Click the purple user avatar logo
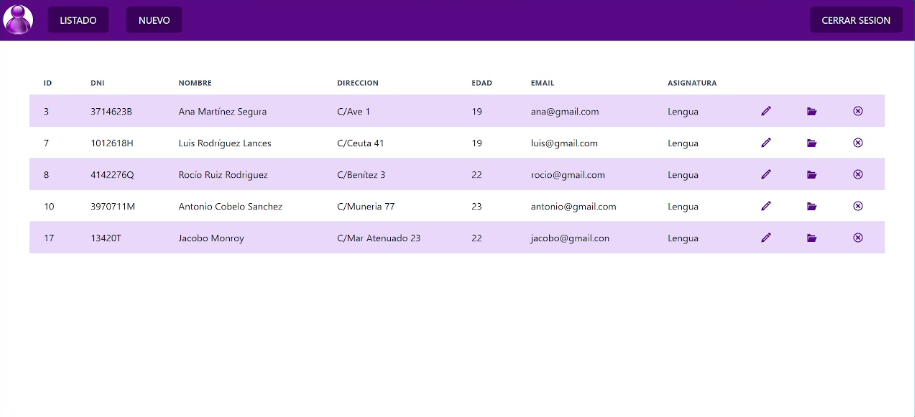915x417 pixels. (18, 20)
